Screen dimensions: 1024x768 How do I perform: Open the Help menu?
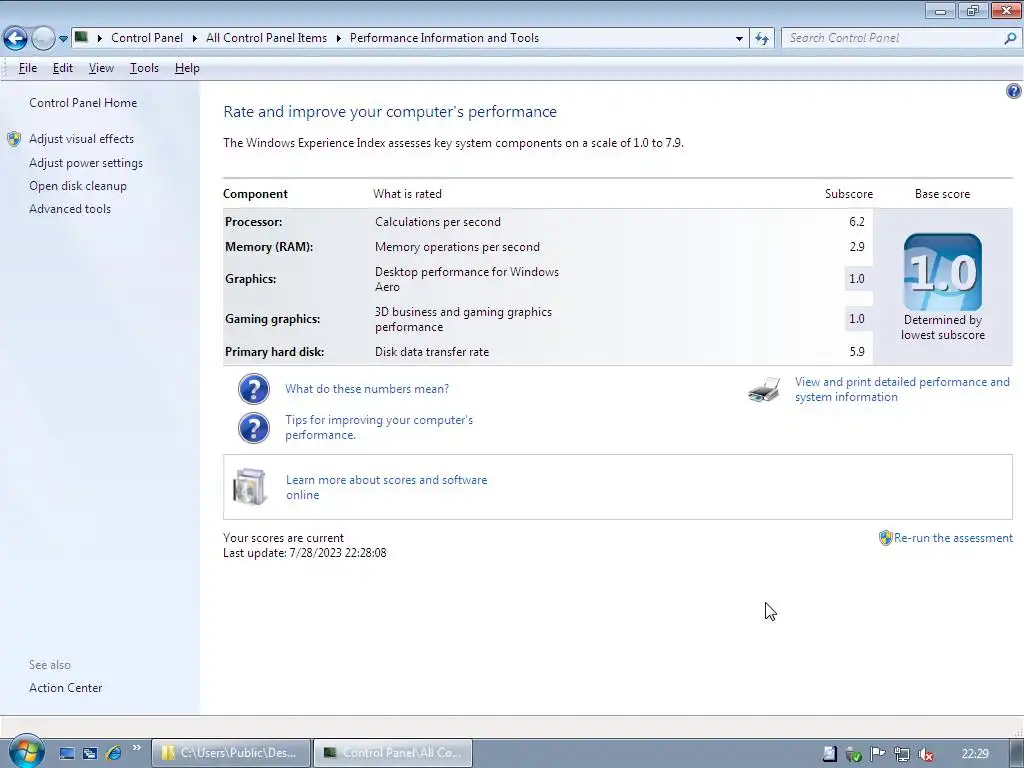pyautogui.click(x=187, y=68)
